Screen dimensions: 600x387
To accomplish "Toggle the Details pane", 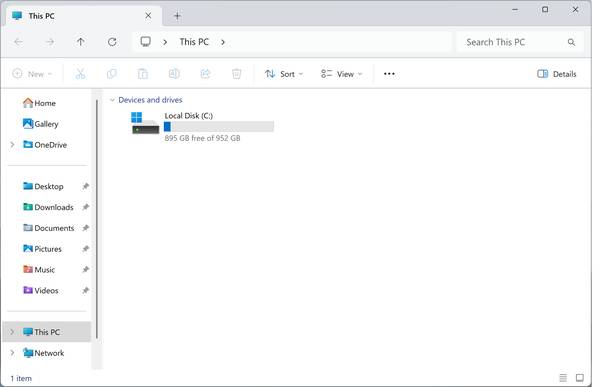I will pyautogui.click(x=557, y=74).
